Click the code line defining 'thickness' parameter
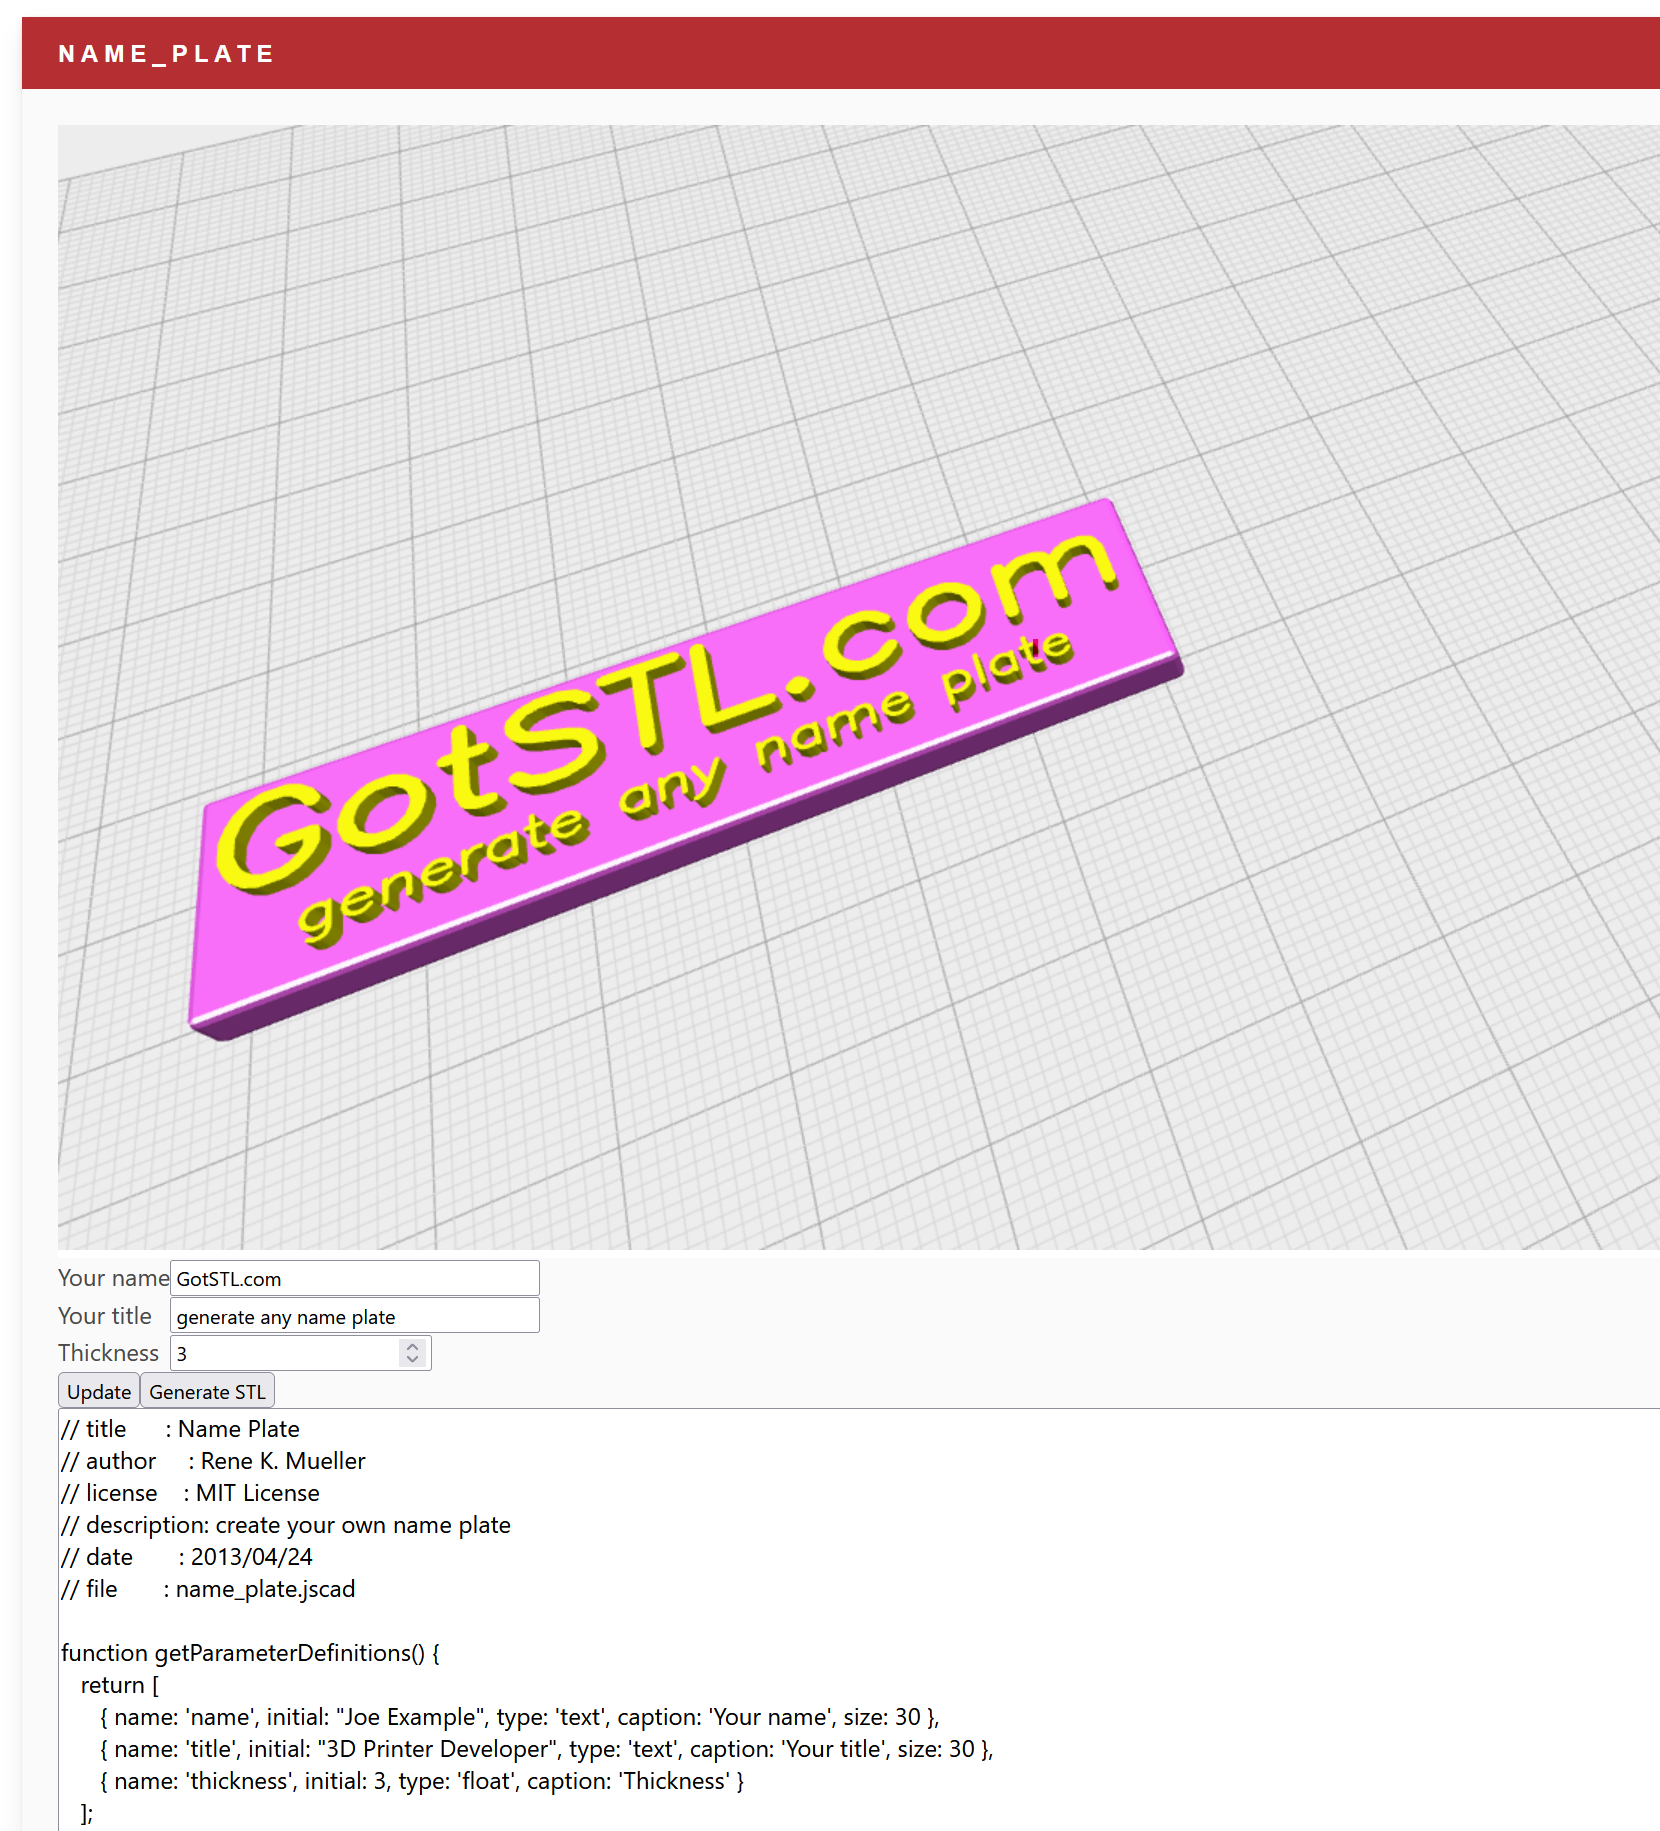Viewport: 1660px width, 1831px height. pyautogui.click(x=422, y=1781)
